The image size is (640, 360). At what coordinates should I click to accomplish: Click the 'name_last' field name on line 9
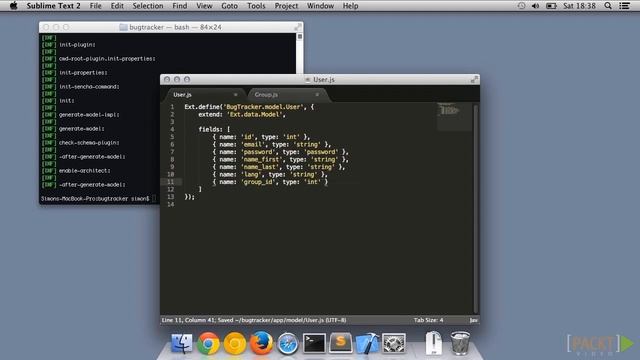click(260, 167)
